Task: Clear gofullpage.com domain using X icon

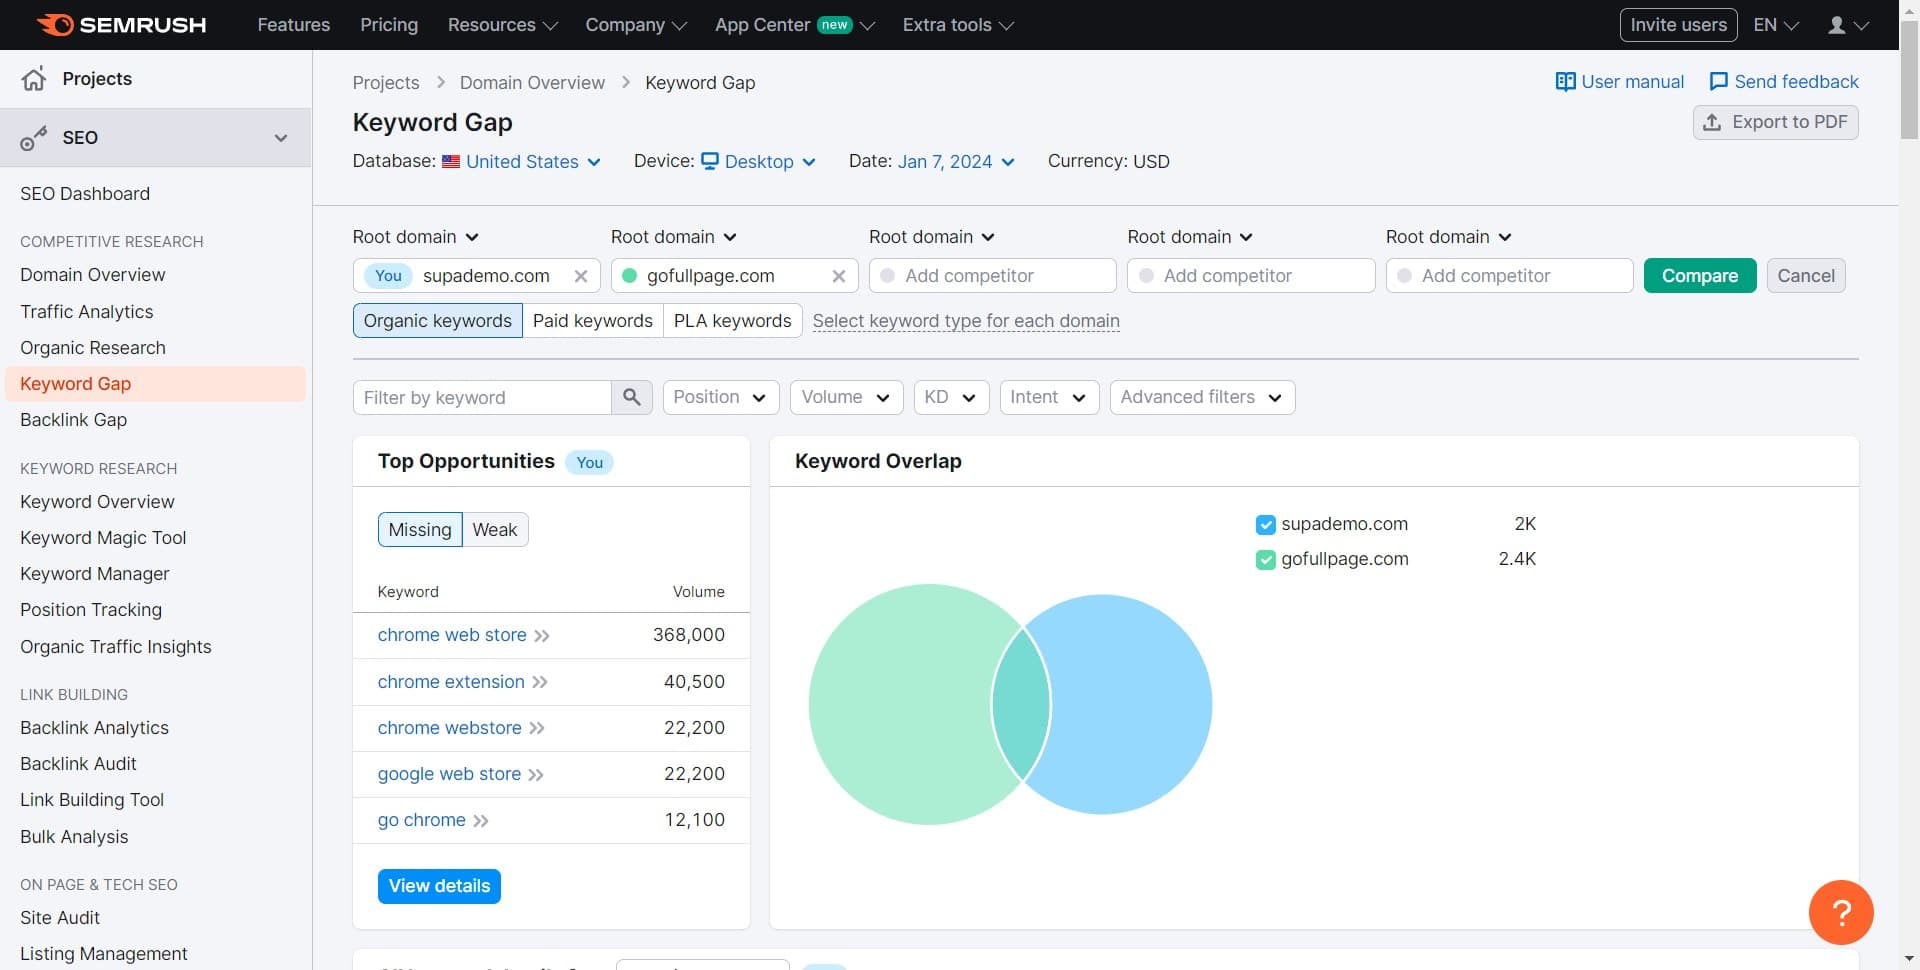Action: click(838, 276)
